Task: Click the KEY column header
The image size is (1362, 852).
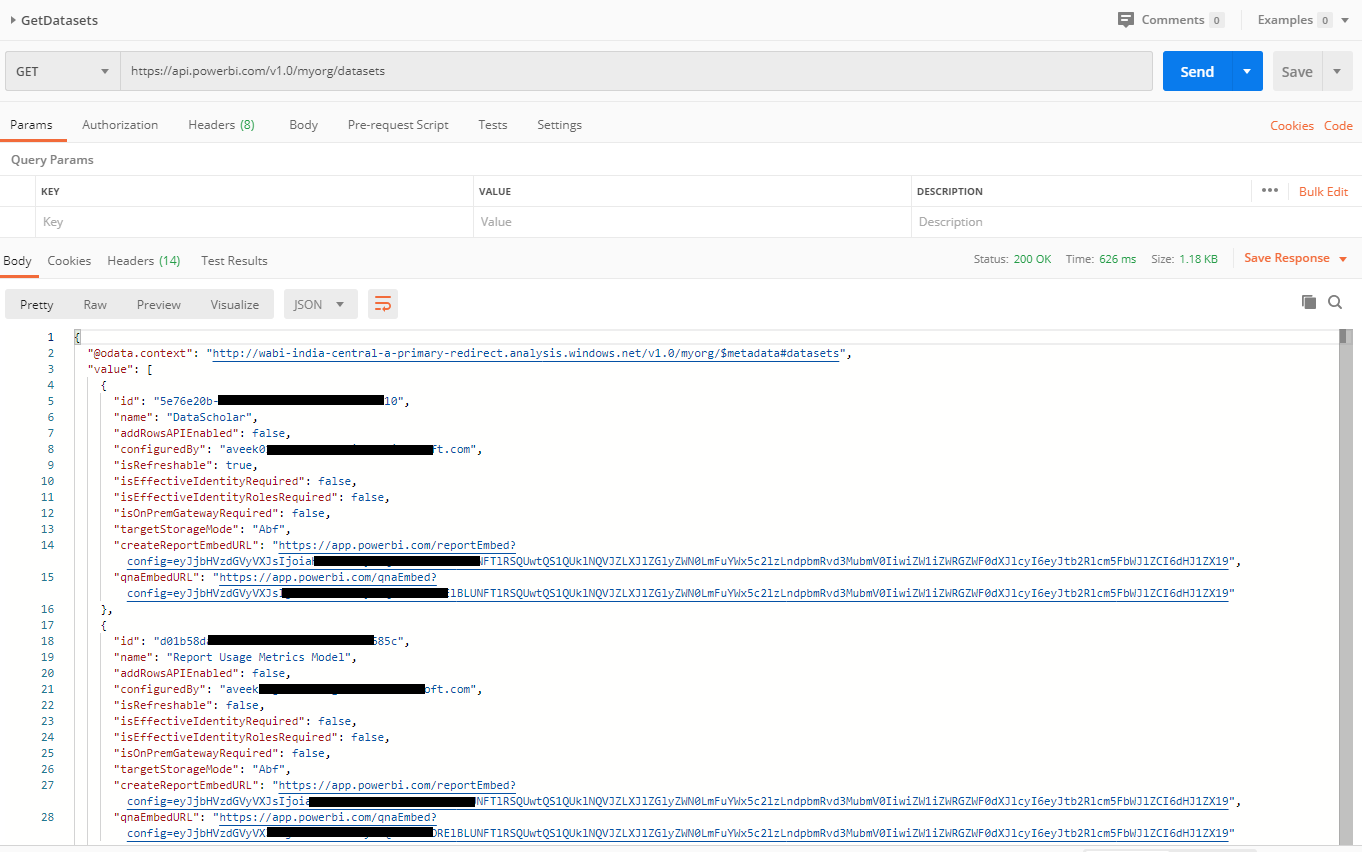Action: point(50,191)
